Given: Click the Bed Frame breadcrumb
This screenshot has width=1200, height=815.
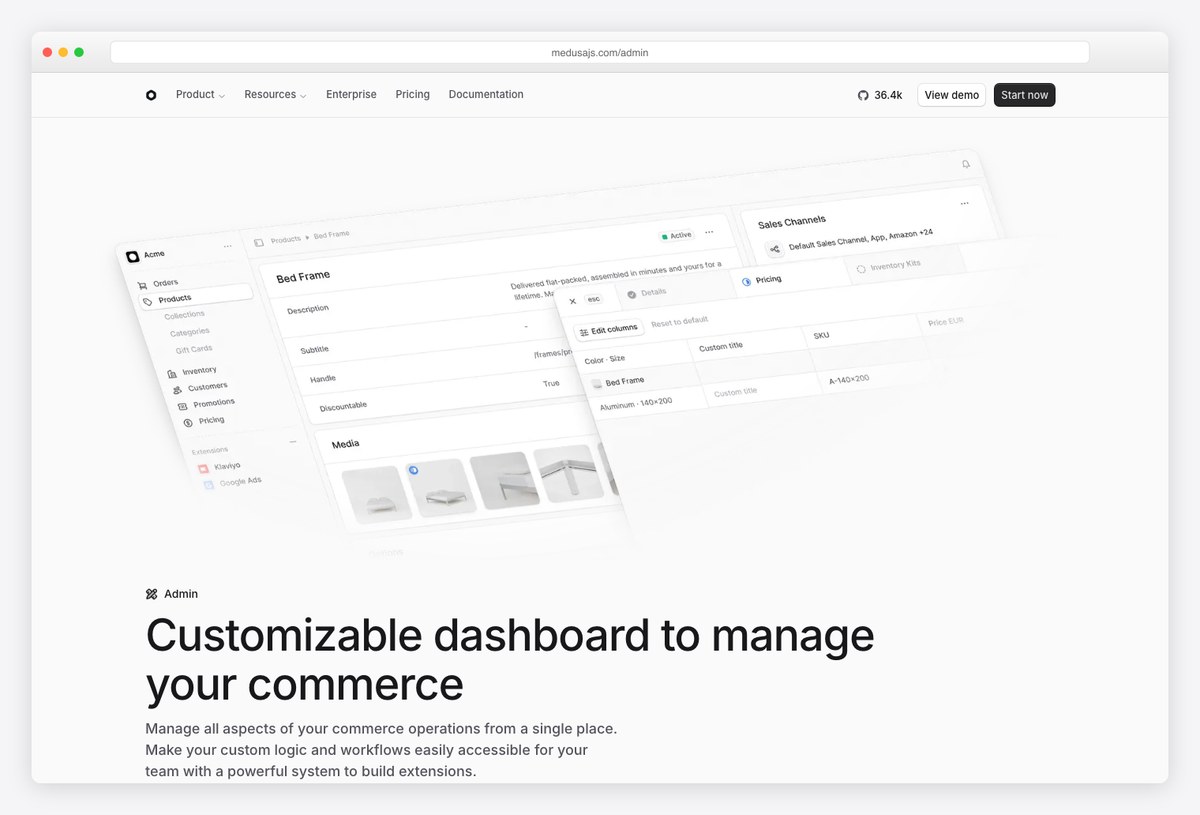Looking at the screenshot, I should [332, 235].
